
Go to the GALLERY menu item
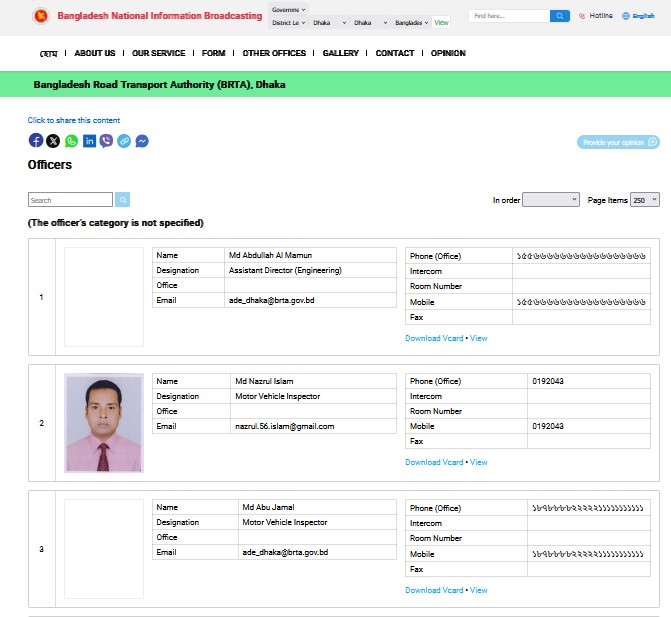[341, 53]
